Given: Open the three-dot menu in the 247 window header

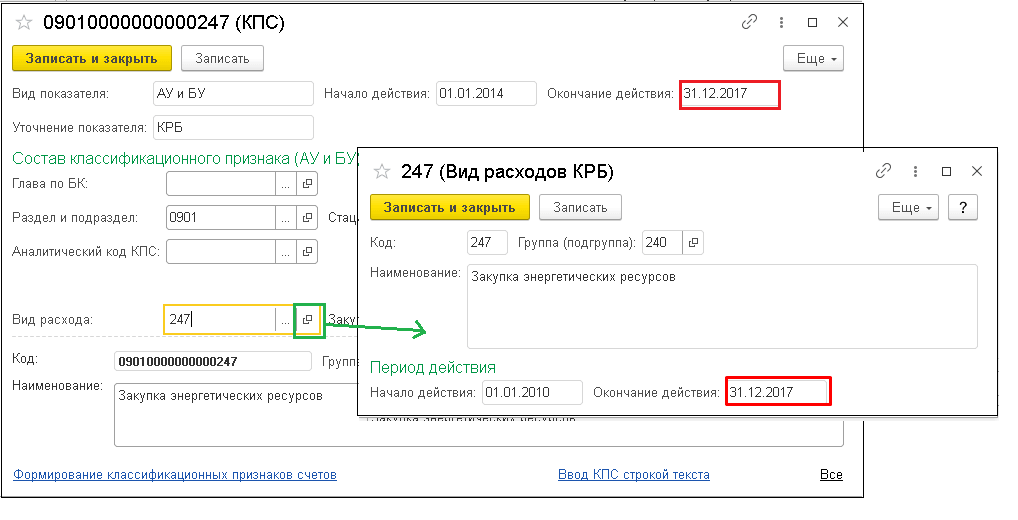Looking at the screenshot, I should 915,172.
